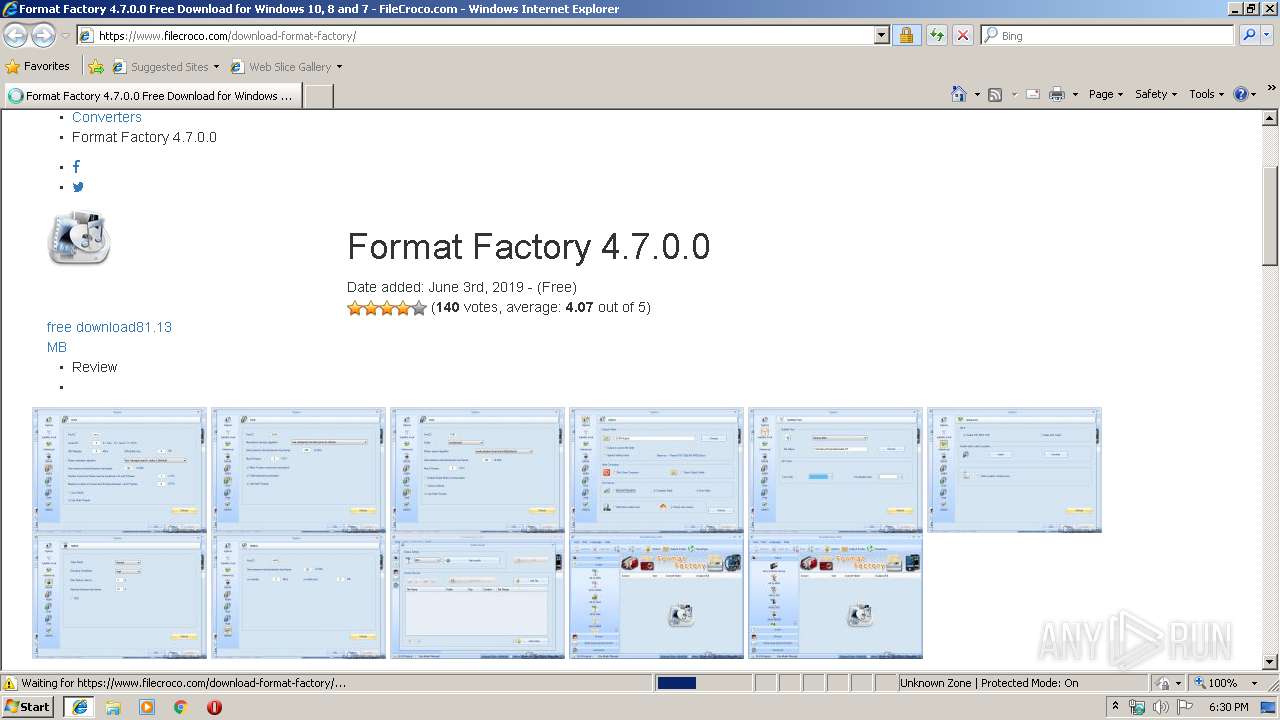This screenshot has height=720, width=1280.
Task: Open the Page menu
Action: coord(1105,94)
